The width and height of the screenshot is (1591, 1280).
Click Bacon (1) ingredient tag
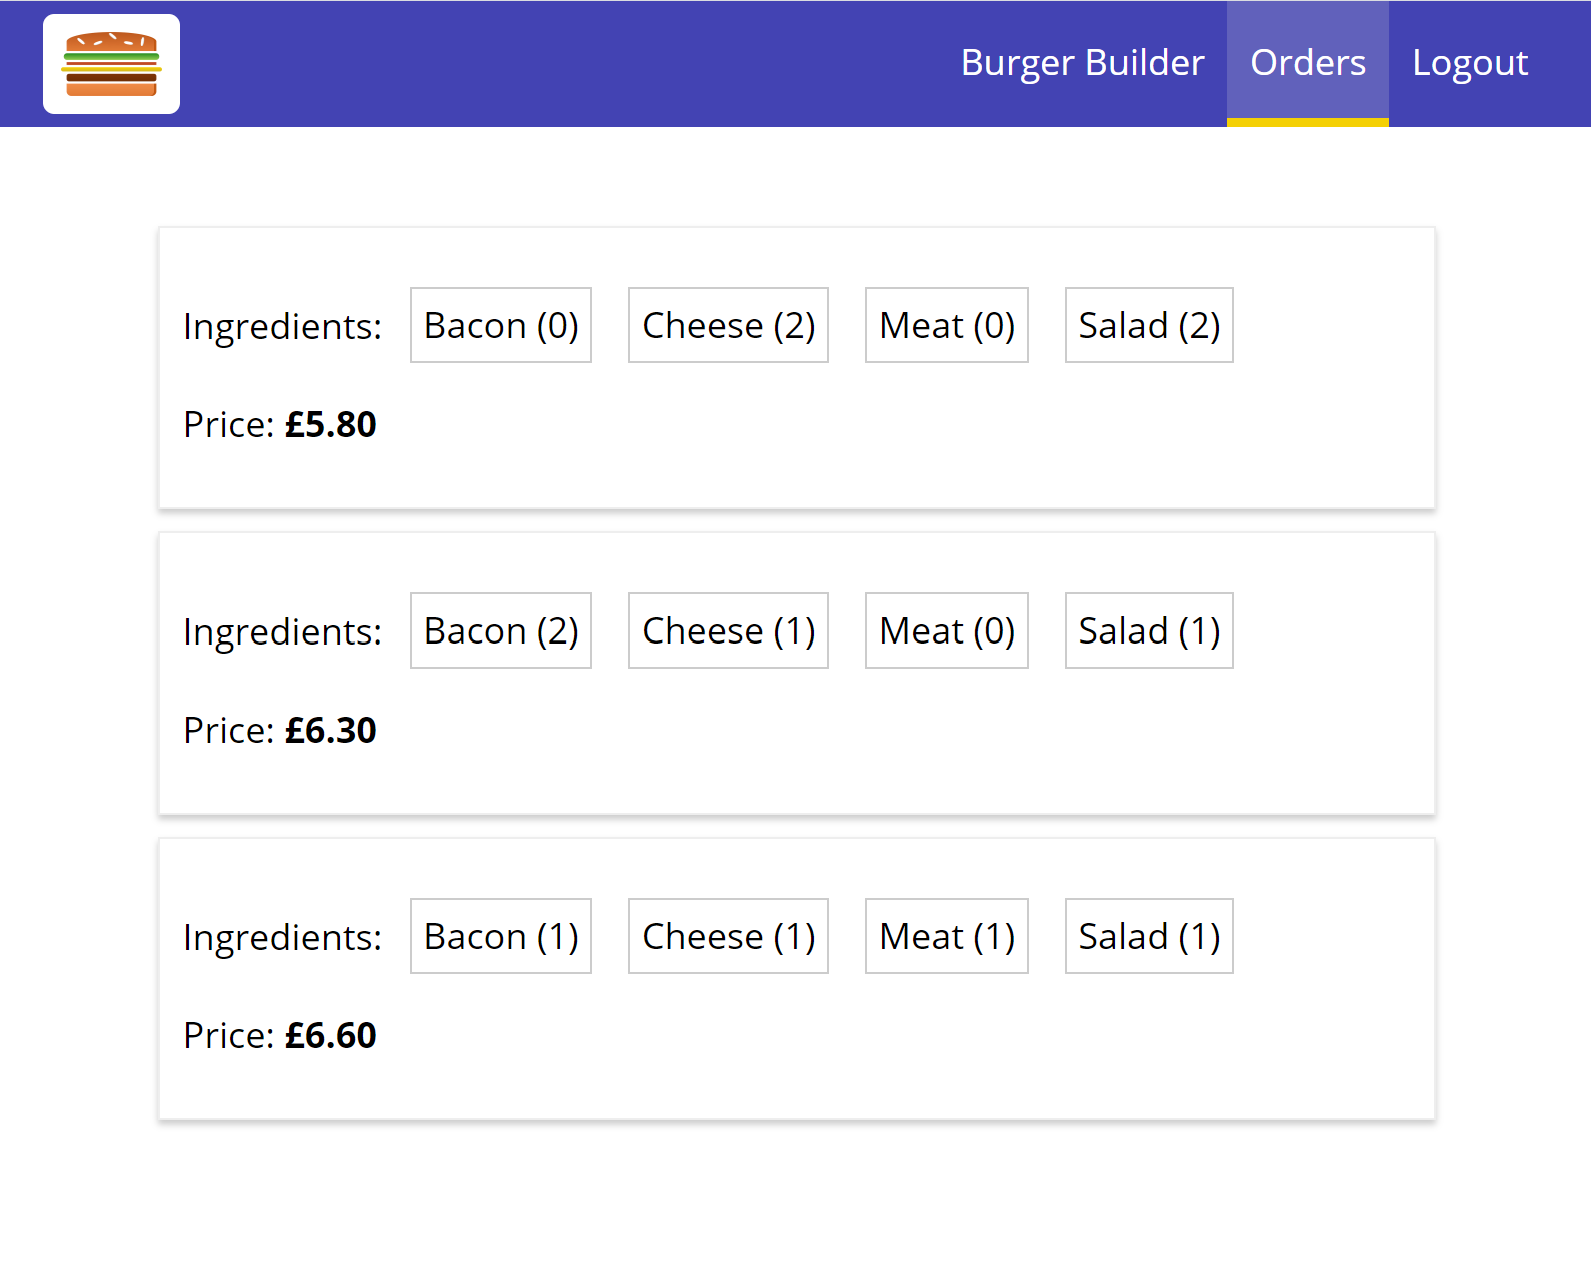tap(501, 936)
